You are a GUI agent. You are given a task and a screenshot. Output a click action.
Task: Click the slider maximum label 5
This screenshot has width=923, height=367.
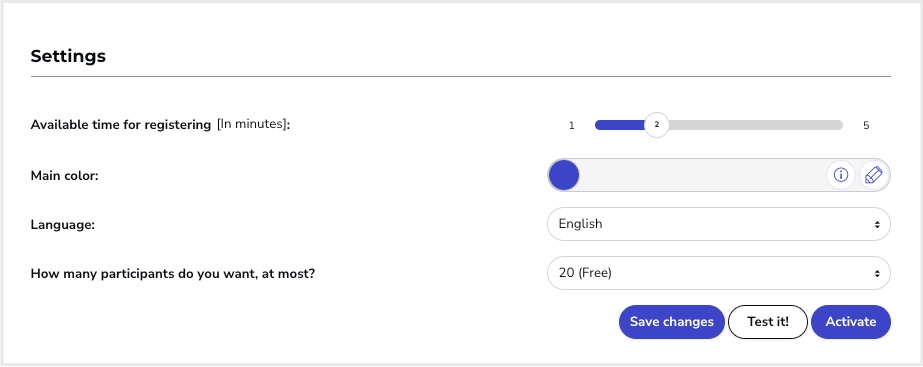pyautogui.click(x=866, y=125)
